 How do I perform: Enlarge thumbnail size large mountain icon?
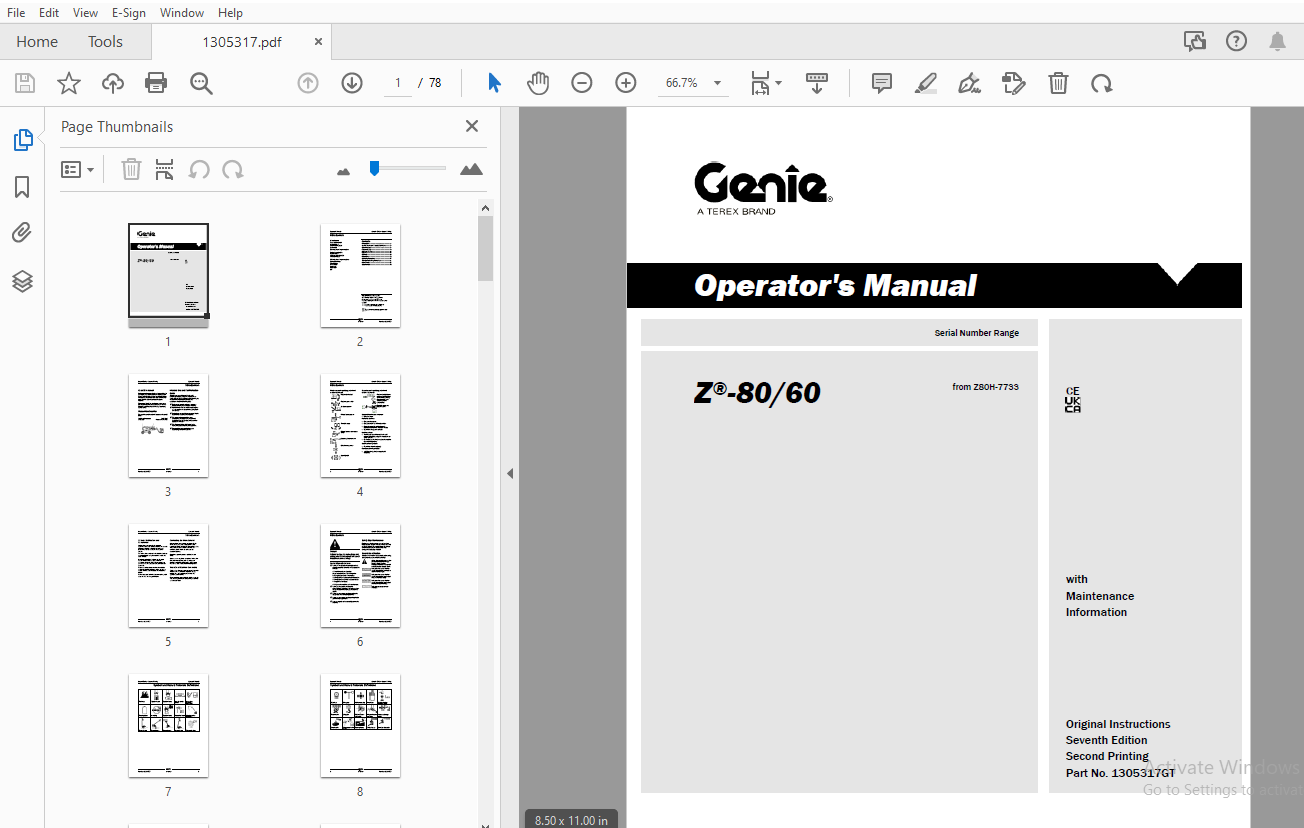click(471, 169)
